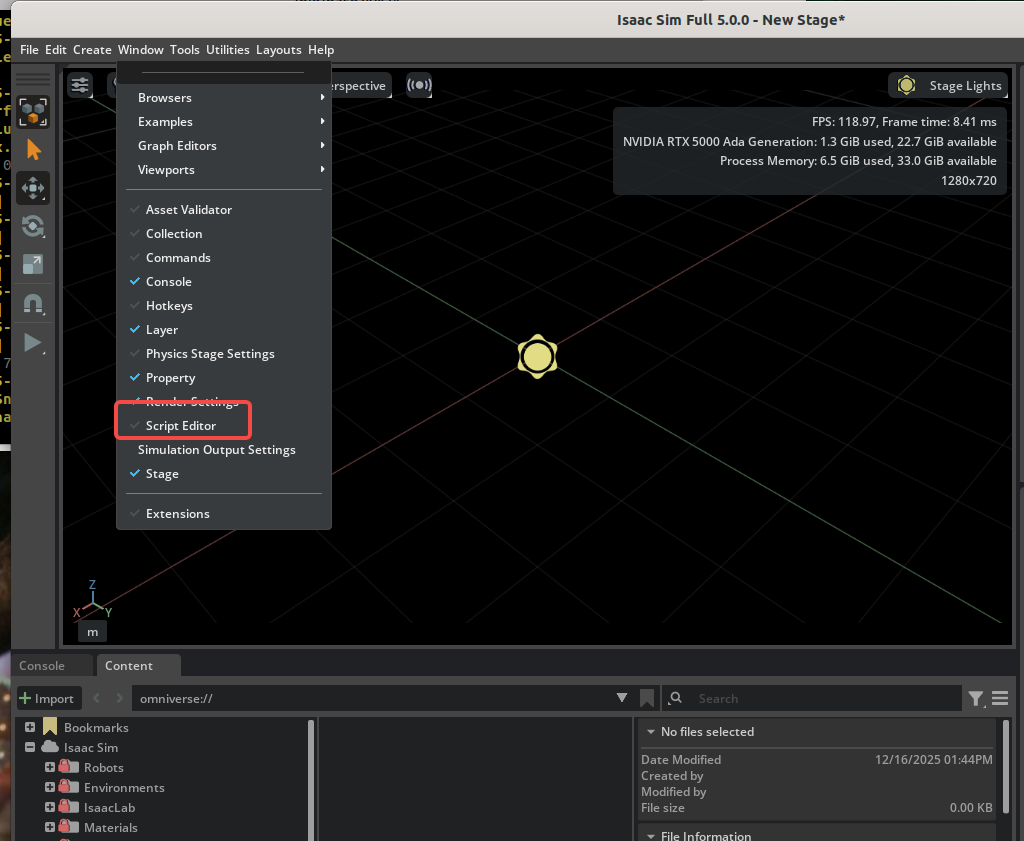Screen dimensions: 1024x841
Task: Choose the Move tool in toolbar
Action: (x=33, y=188)
